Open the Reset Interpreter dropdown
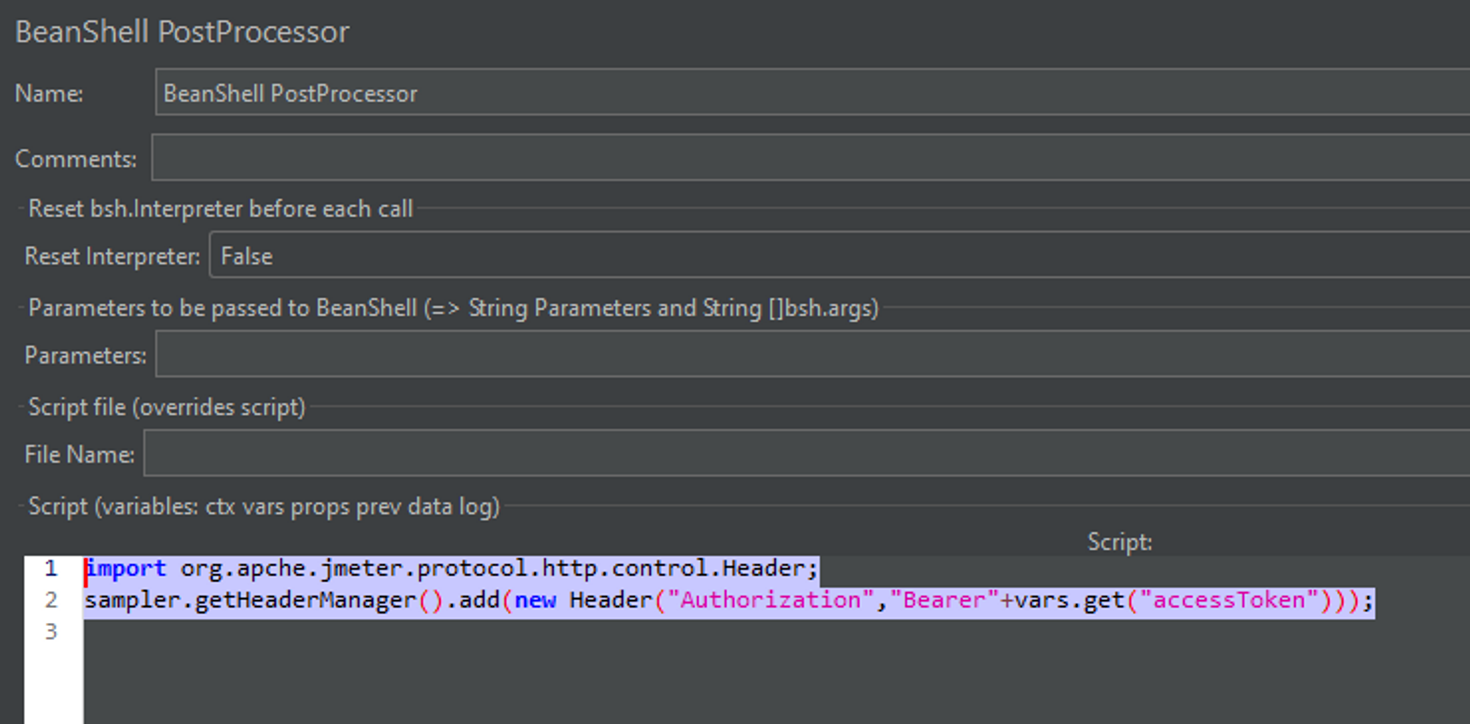 point(839,256)
